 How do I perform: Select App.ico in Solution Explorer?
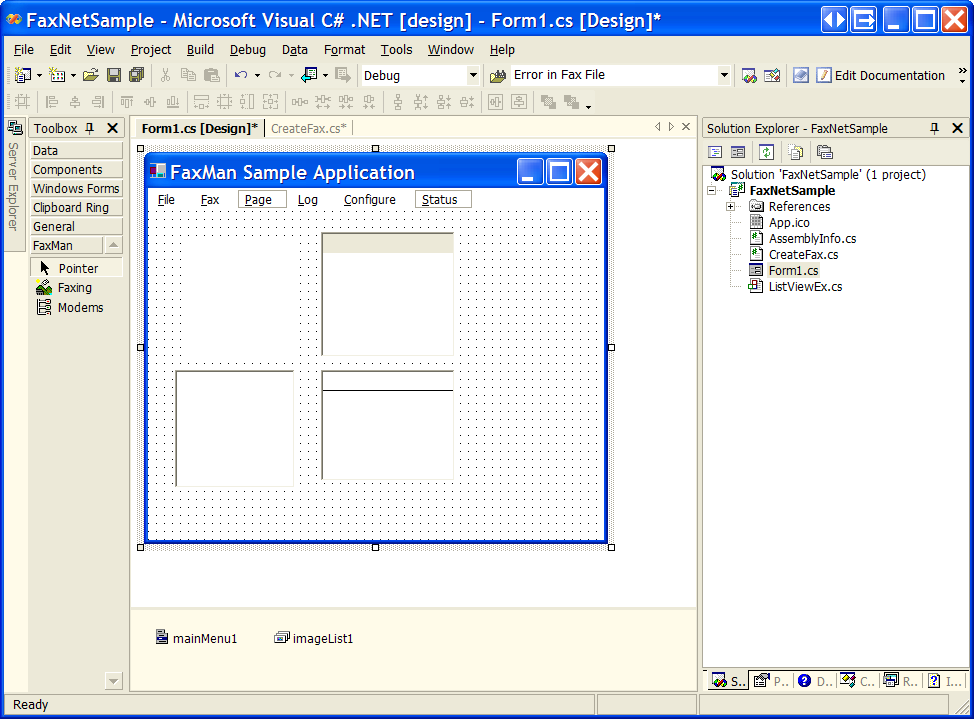pyautogui.click(x=789, y=222)
